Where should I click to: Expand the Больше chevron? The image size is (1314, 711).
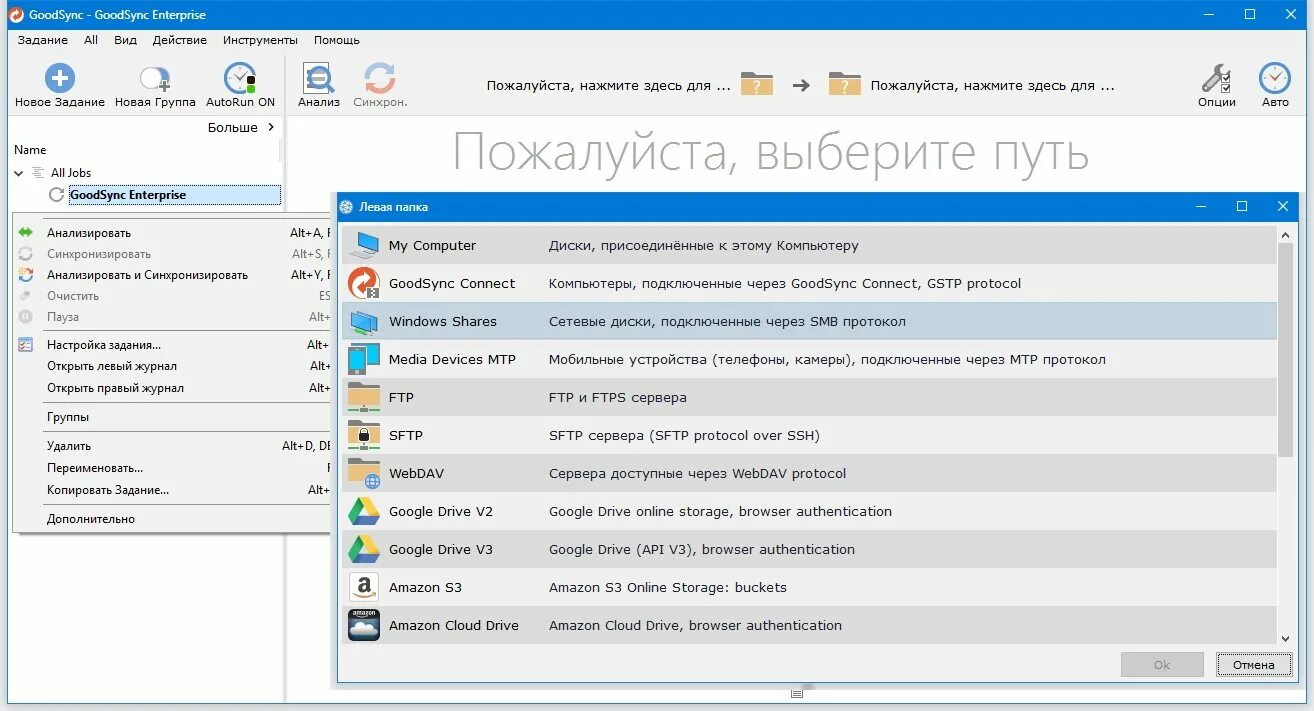coord(271,127)
